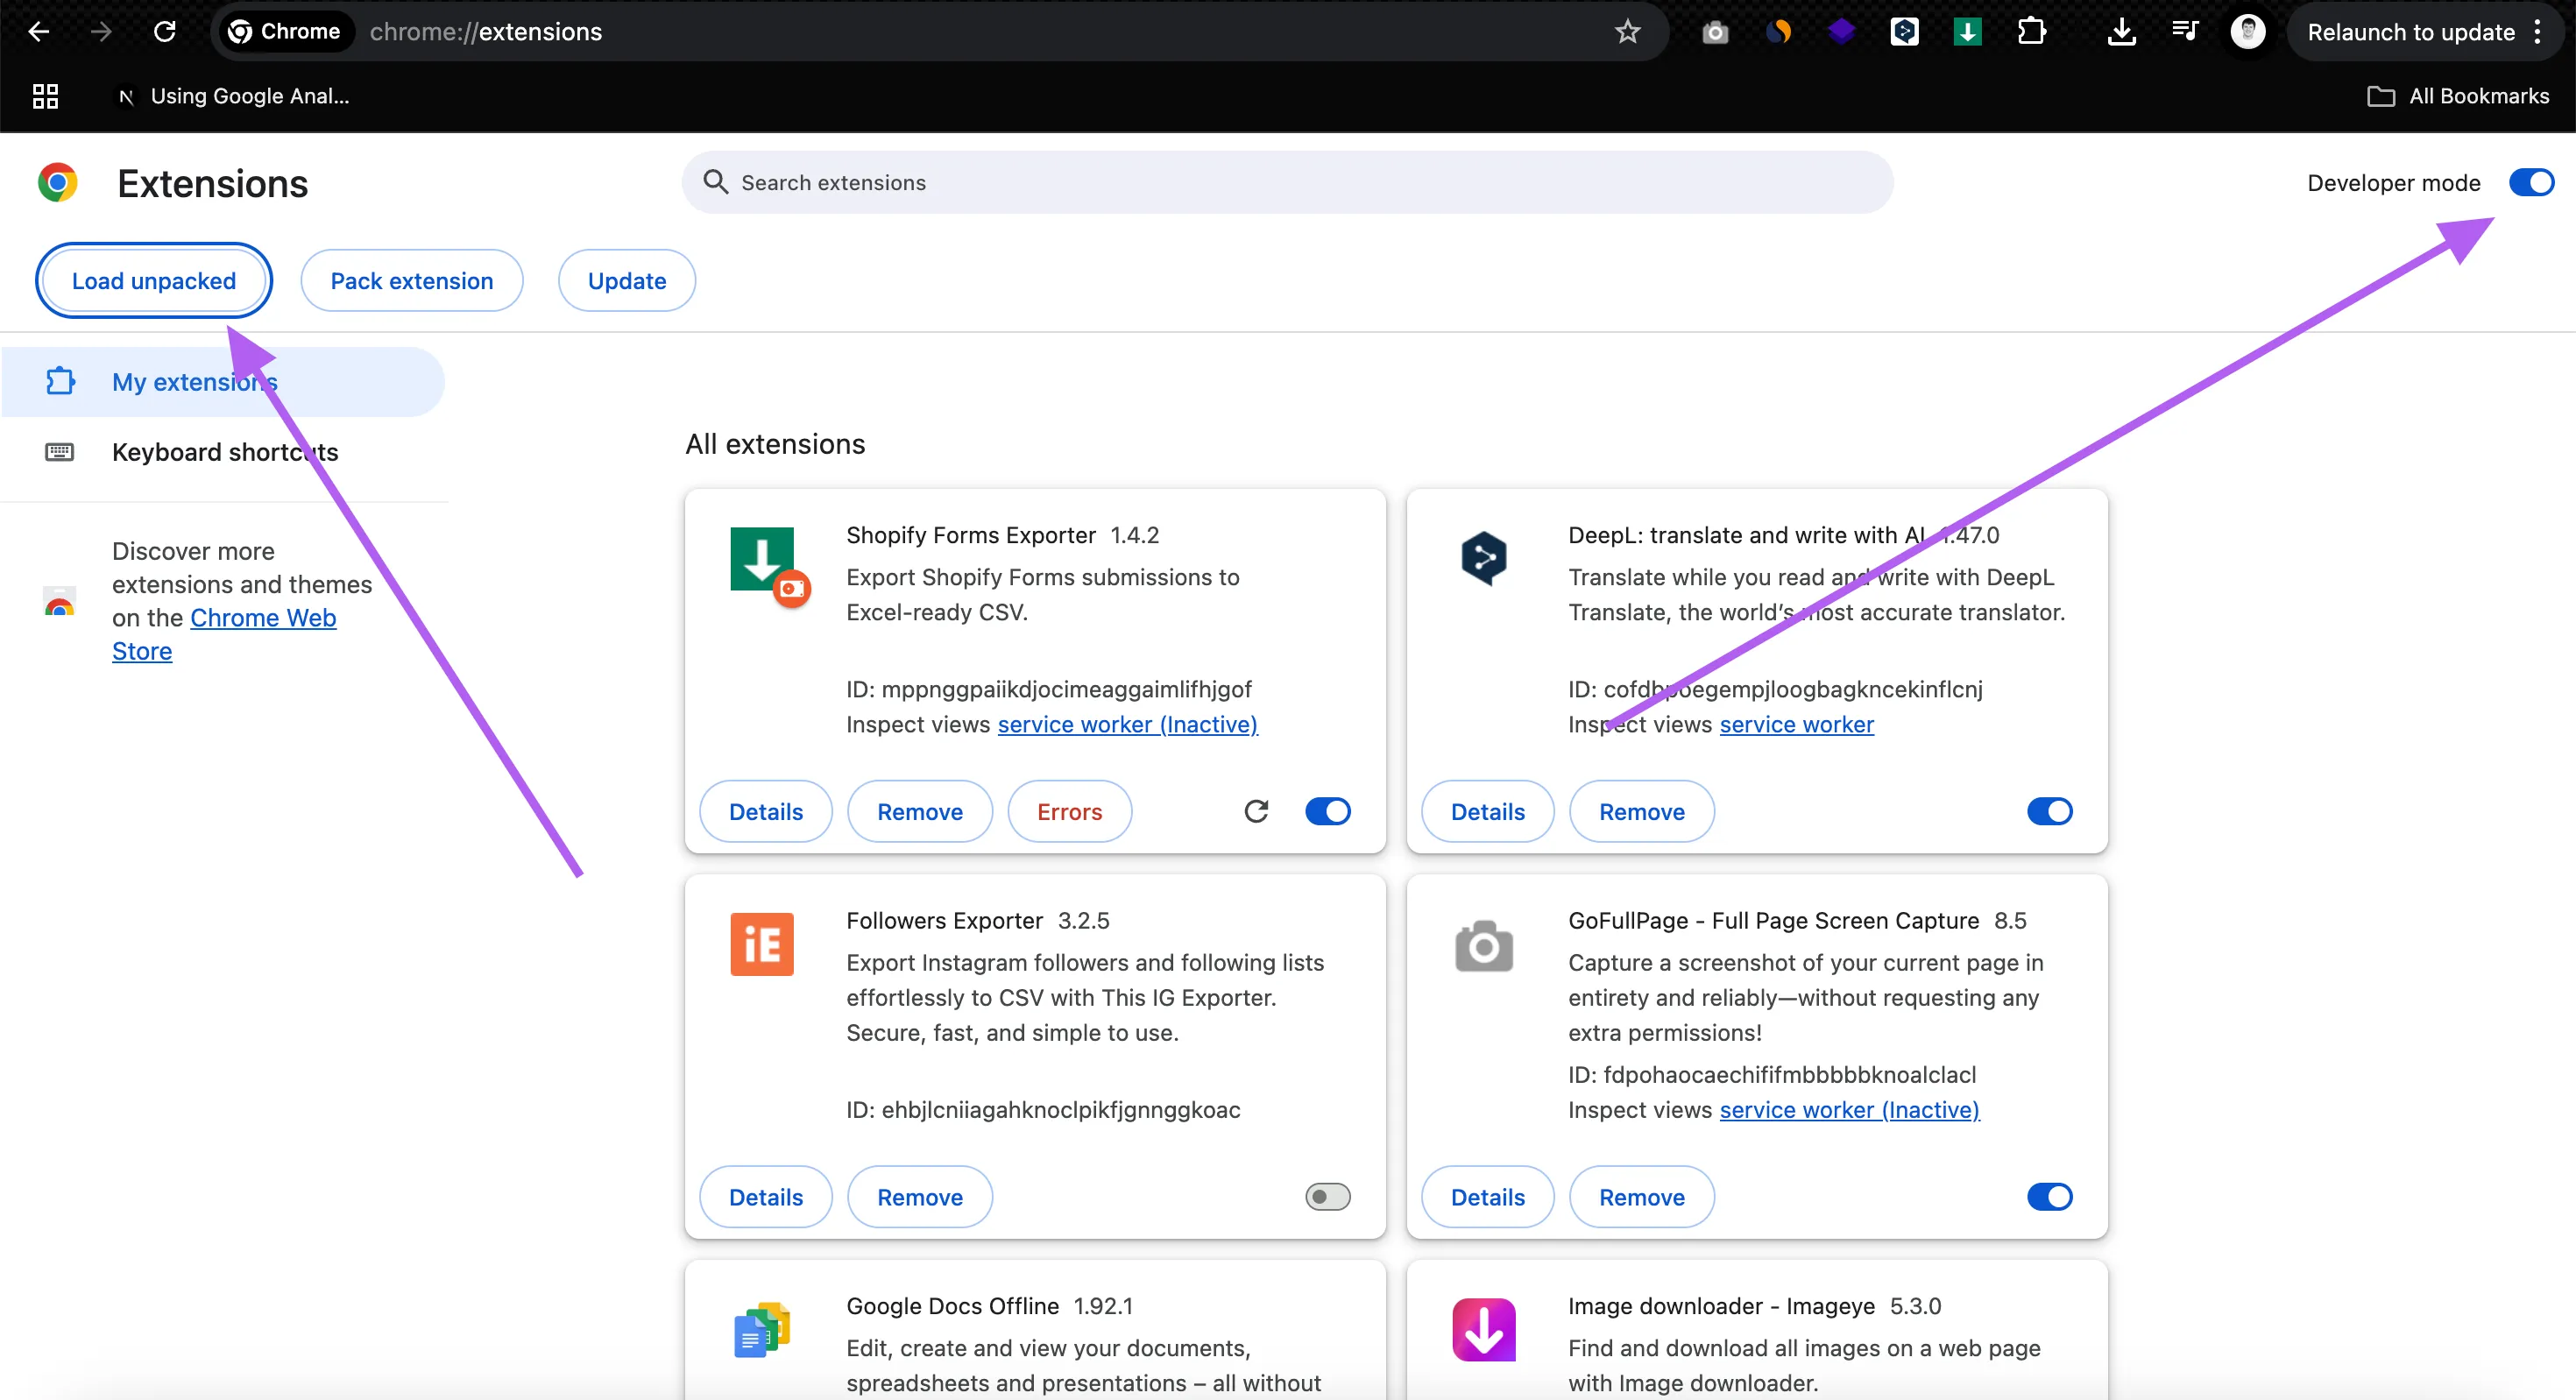Enable the Followers Exporter extension toggle
This screenshot has width=2576, height=1400.
1328,1197
